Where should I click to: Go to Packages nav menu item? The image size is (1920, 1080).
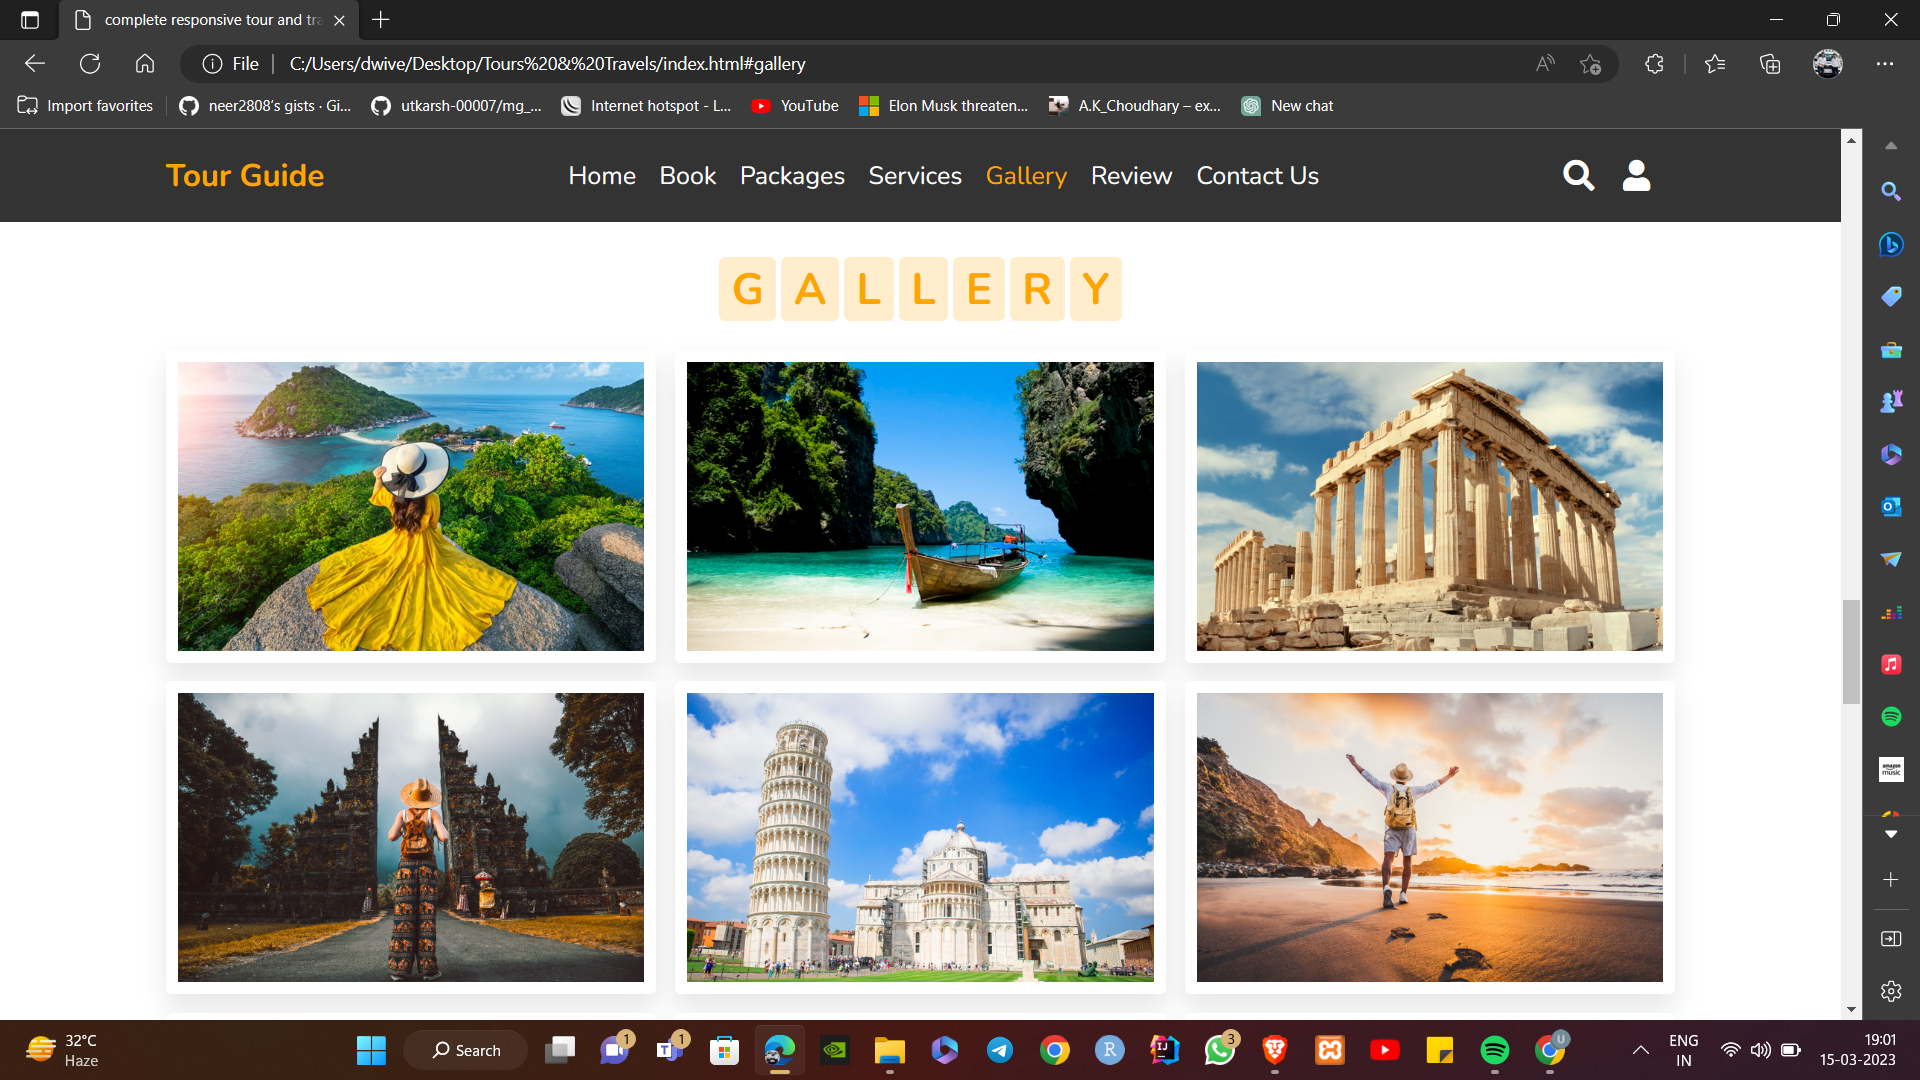click(792, 176)
